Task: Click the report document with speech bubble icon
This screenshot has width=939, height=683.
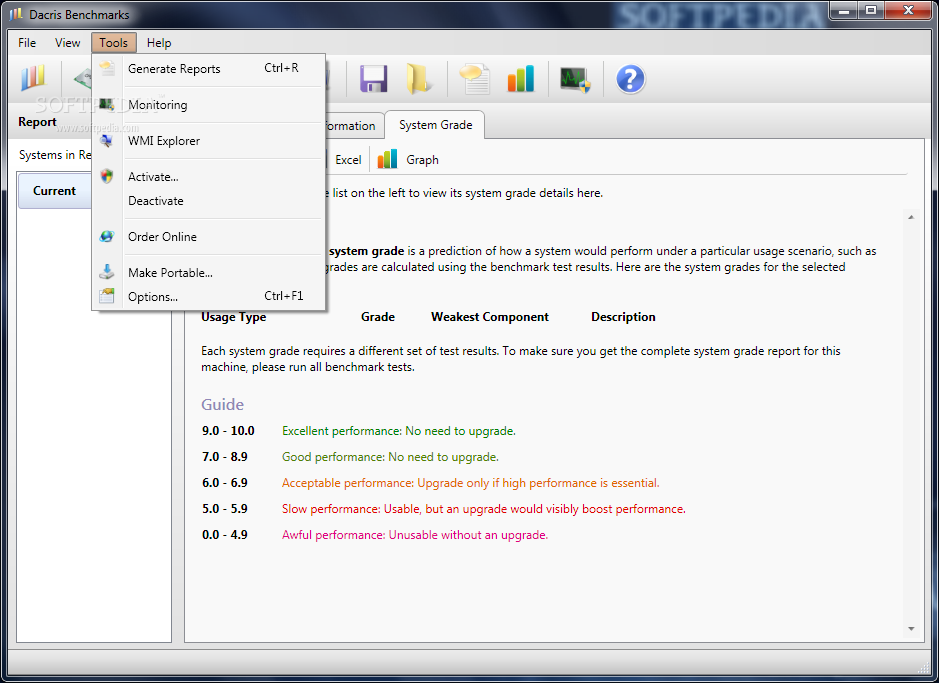Action: 474,78
